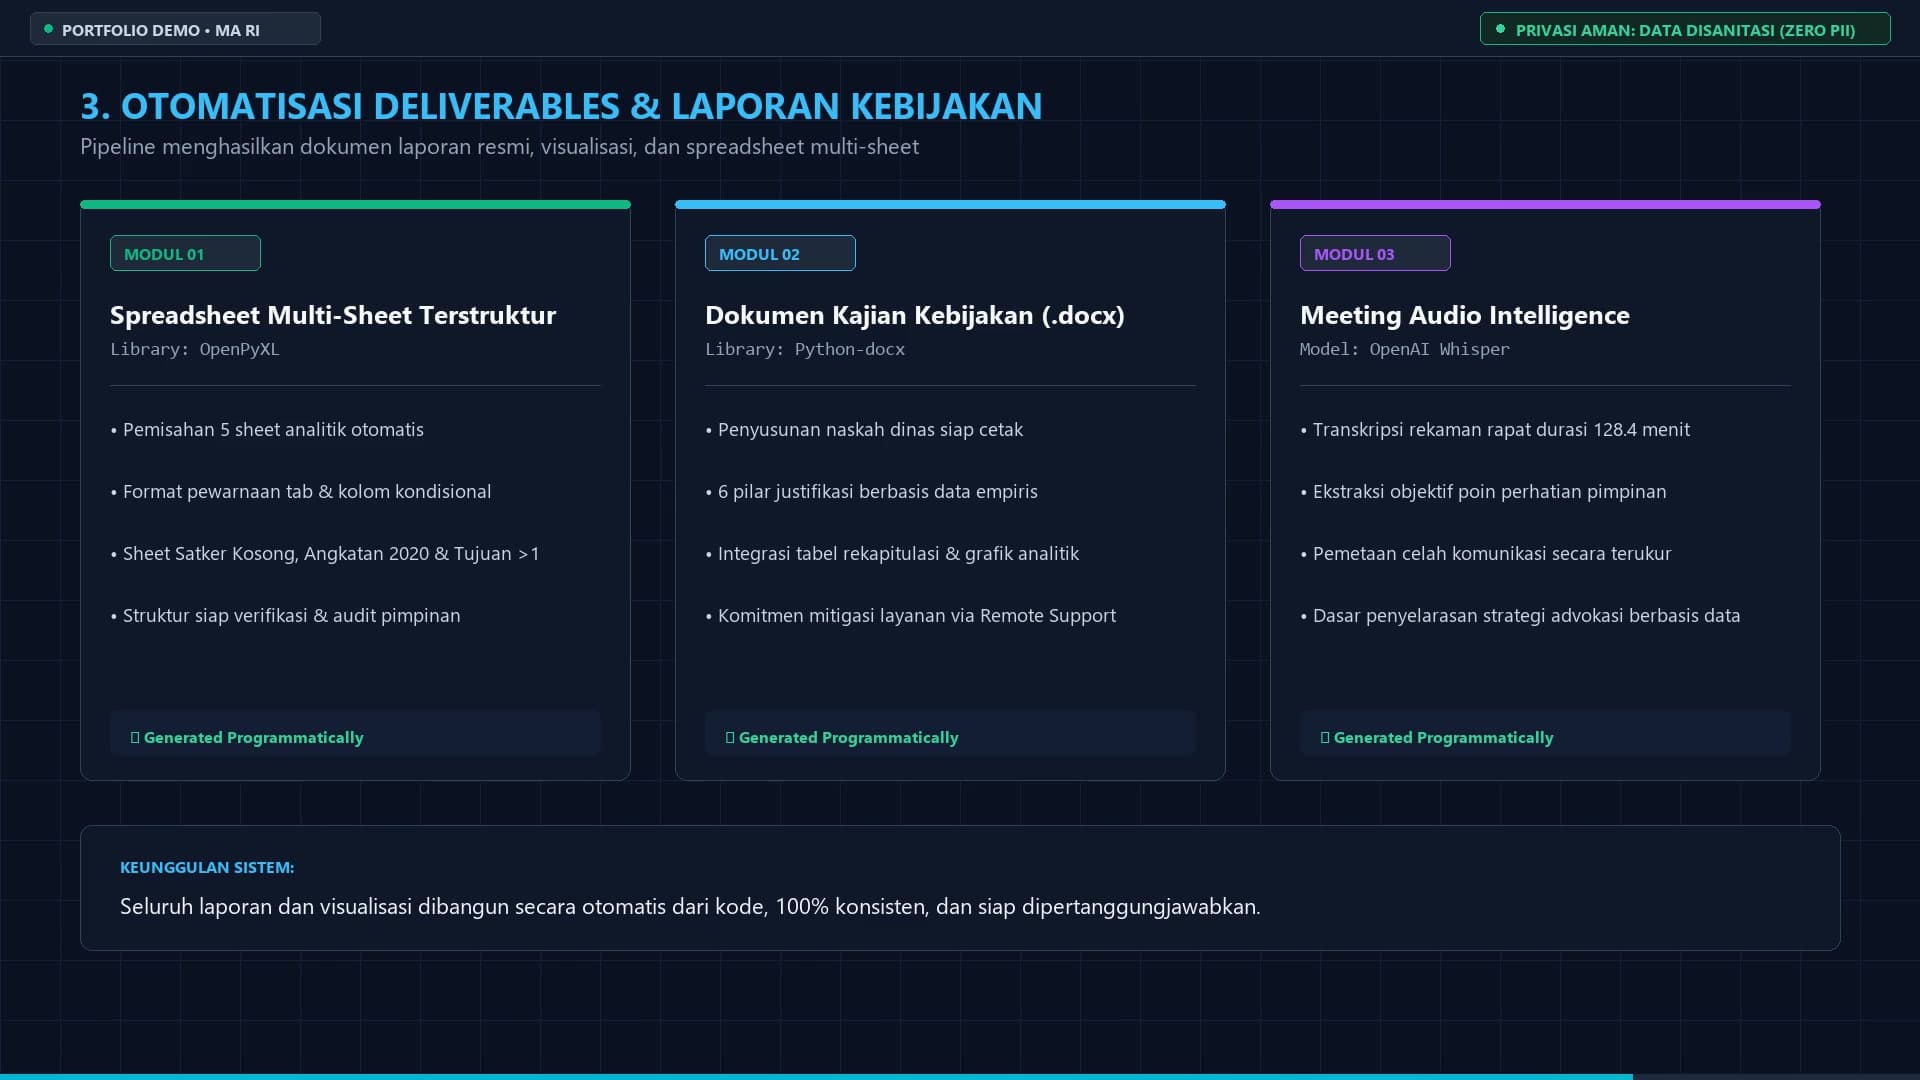Click the Library: OpenPyXL label

pos(195,349)
